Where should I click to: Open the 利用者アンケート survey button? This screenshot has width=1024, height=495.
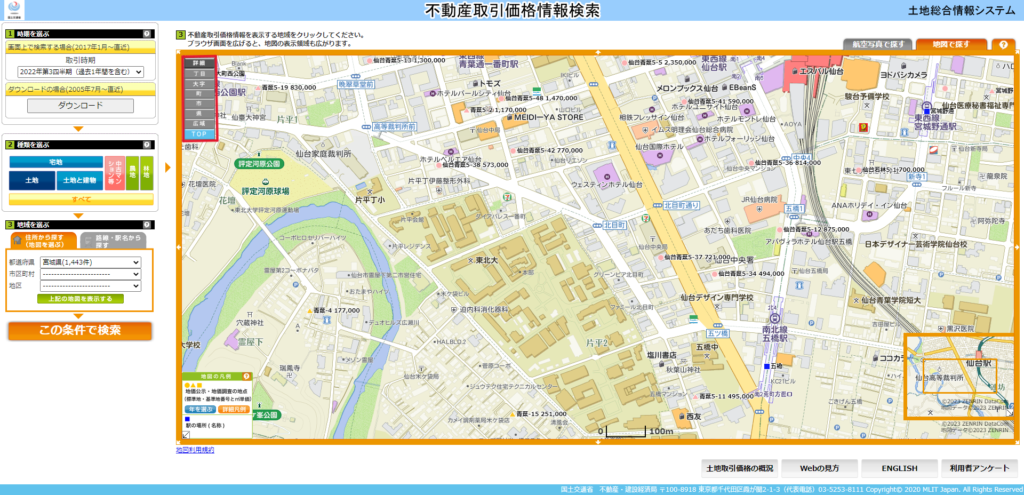[980, 468]
